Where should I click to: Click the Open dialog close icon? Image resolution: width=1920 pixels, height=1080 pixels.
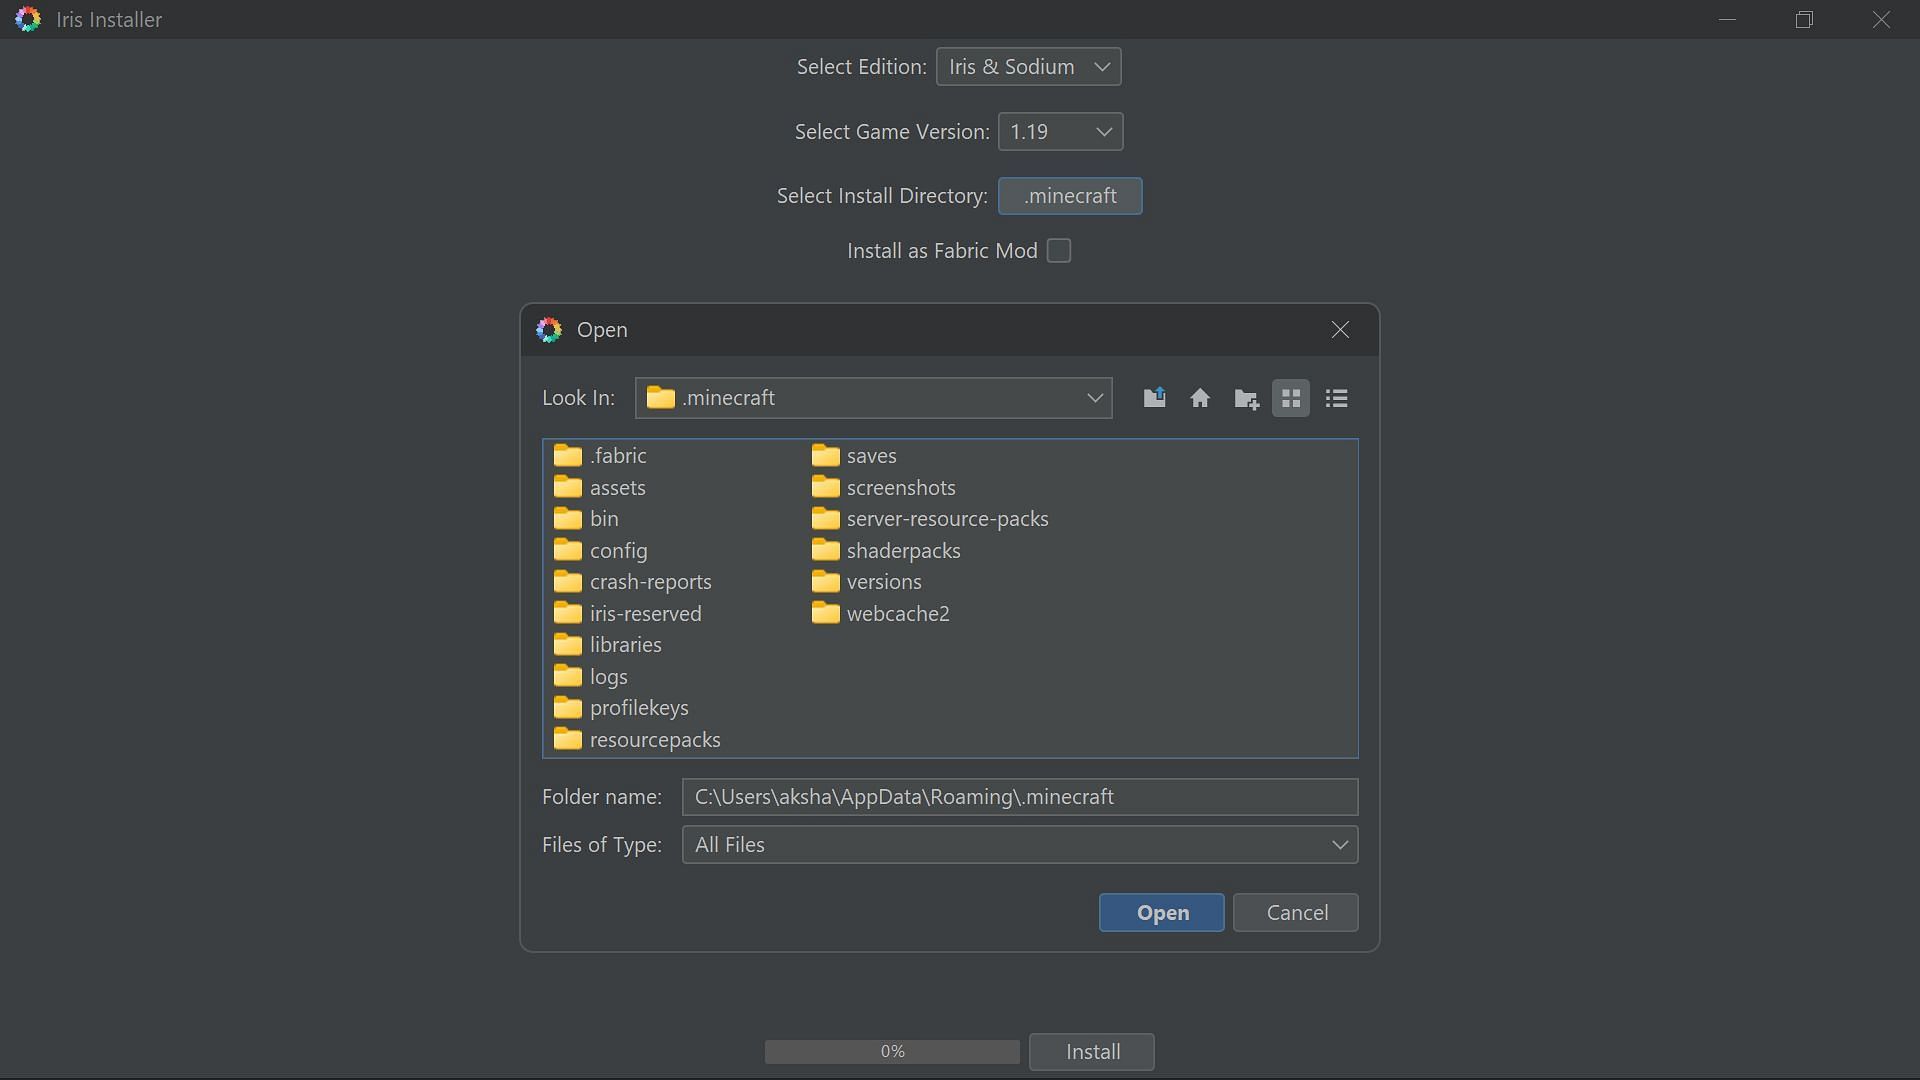[1340, 330]
